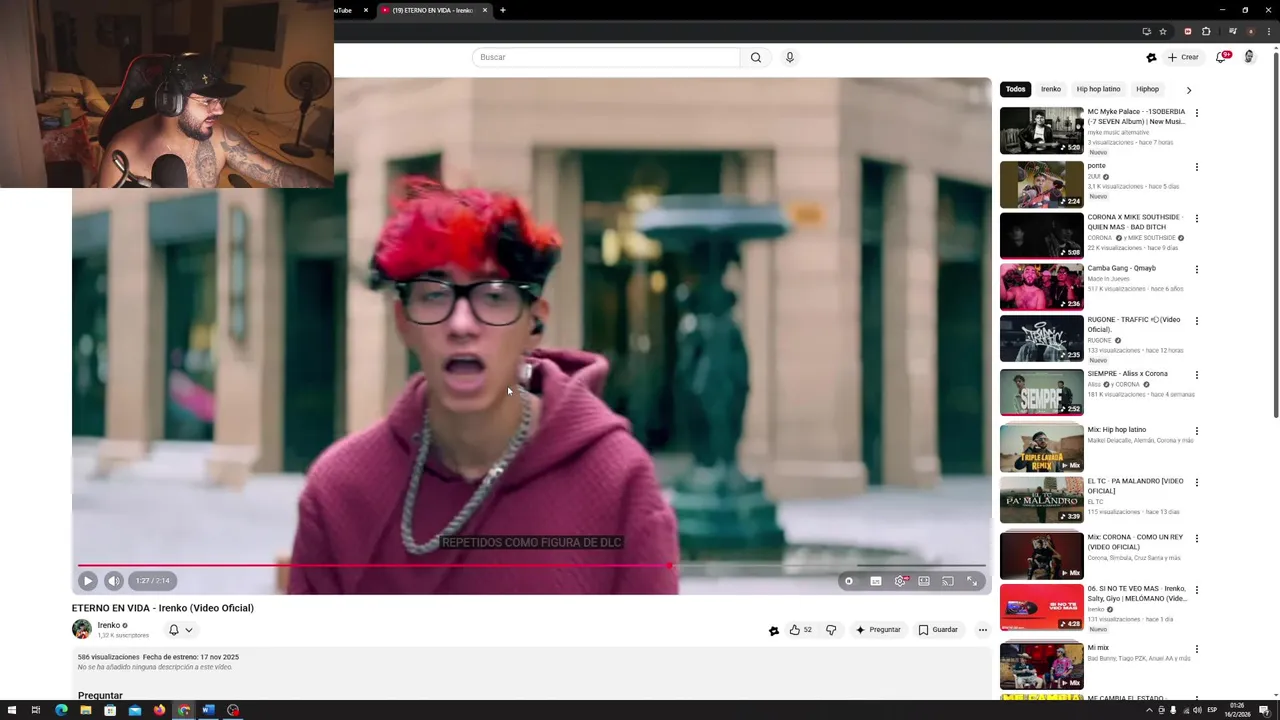Open a new browser tab
The width and height of the screenshot is (1280, 720).
(x=503, y=10)
